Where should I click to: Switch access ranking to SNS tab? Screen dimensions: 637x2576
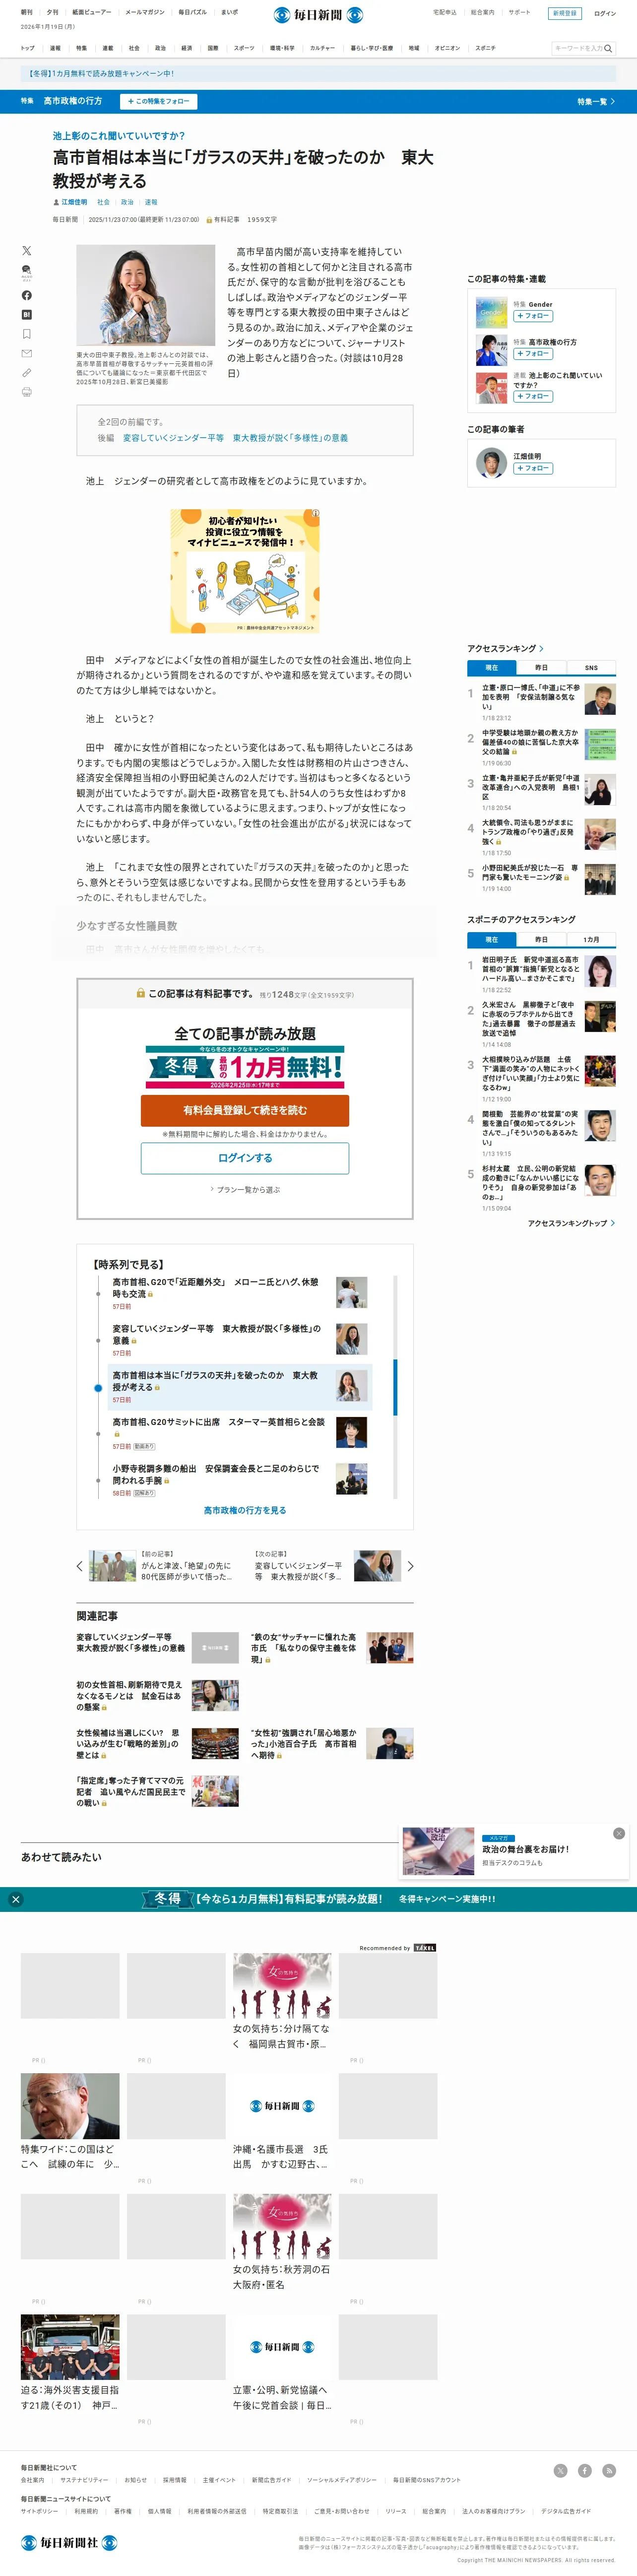click(591, 667)
